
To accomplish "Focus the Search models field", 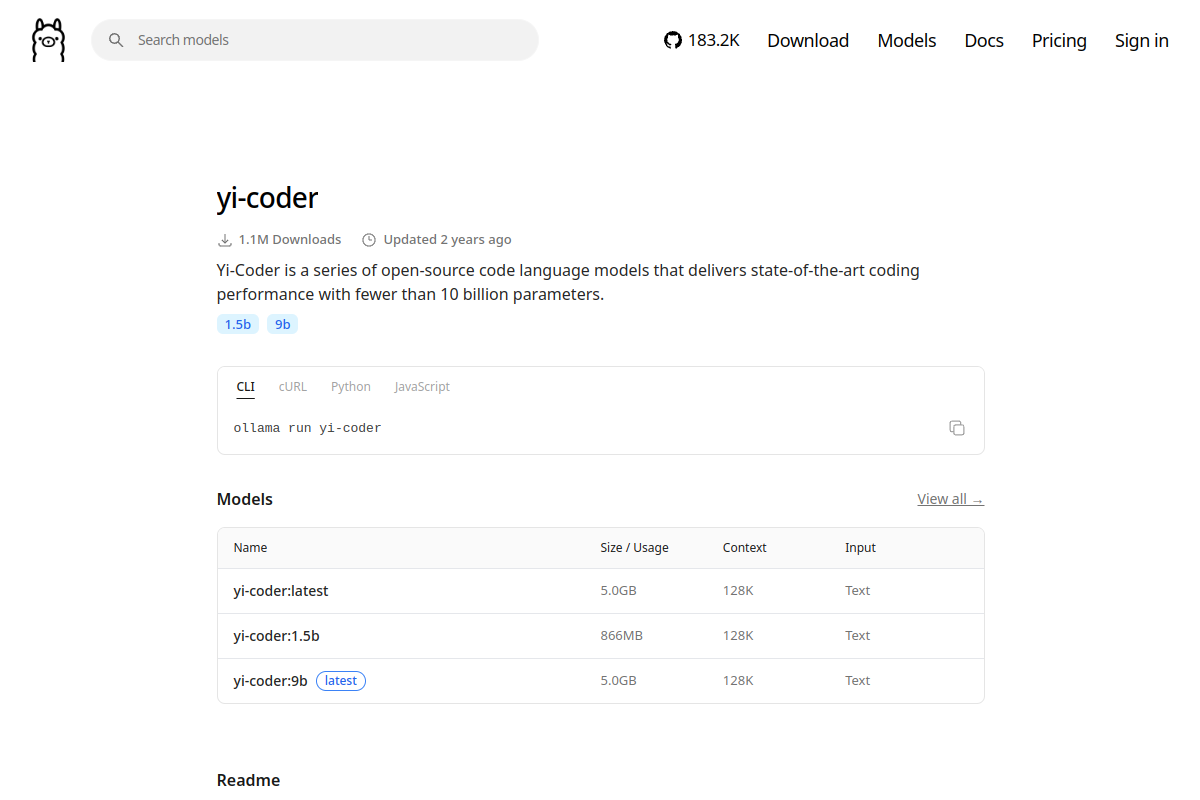I will pyautogui.click(x=315, y=40).
